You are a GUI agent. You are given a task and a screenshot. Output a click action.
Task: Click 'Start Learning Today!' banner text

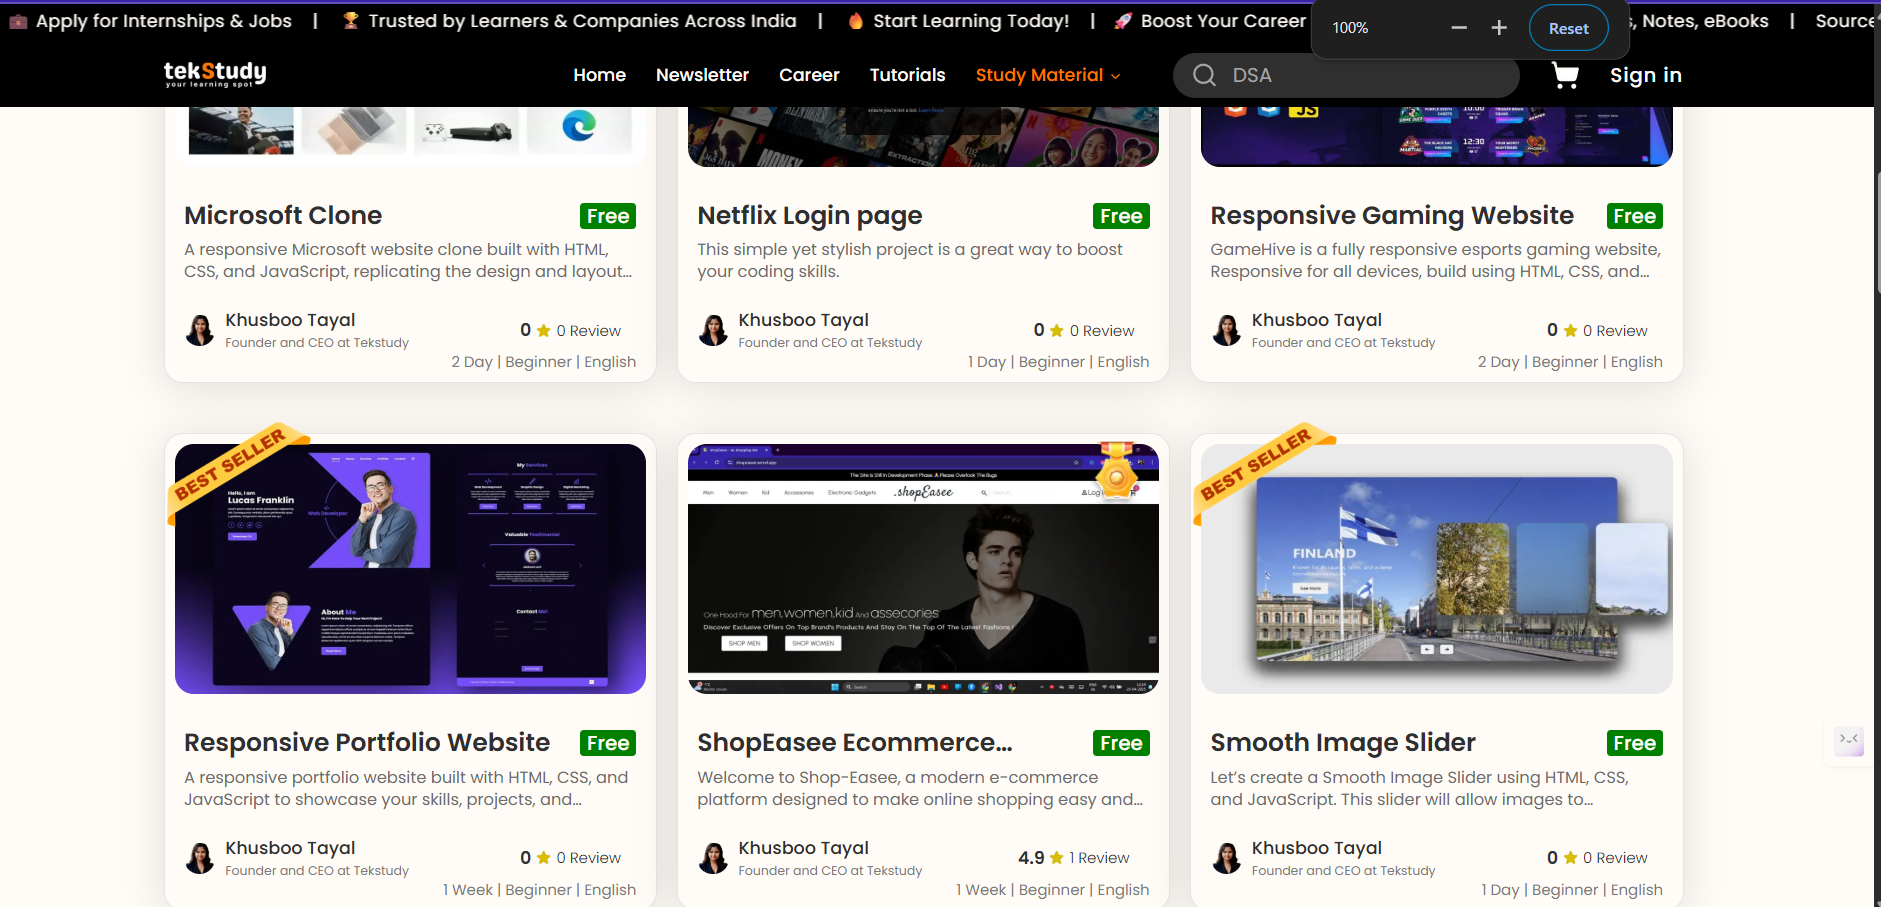971,21
